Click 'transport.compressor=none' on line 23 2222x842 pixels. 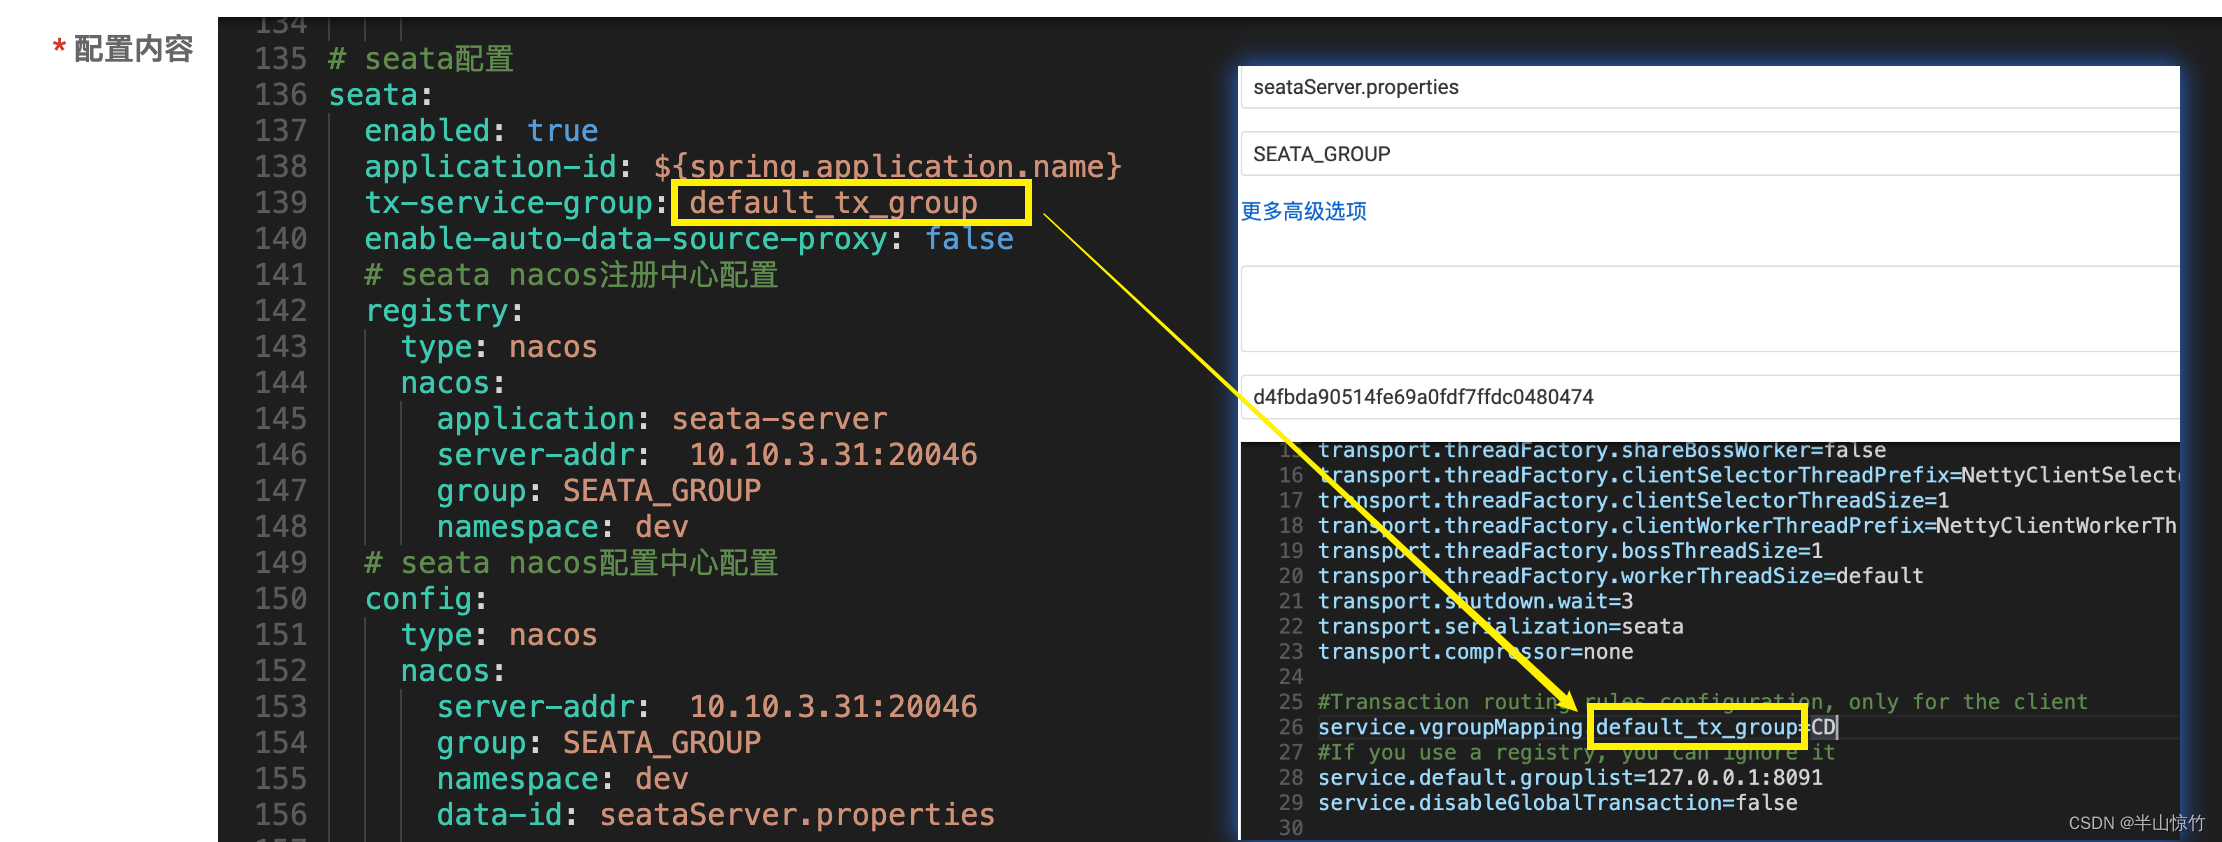pos(1476,652)
